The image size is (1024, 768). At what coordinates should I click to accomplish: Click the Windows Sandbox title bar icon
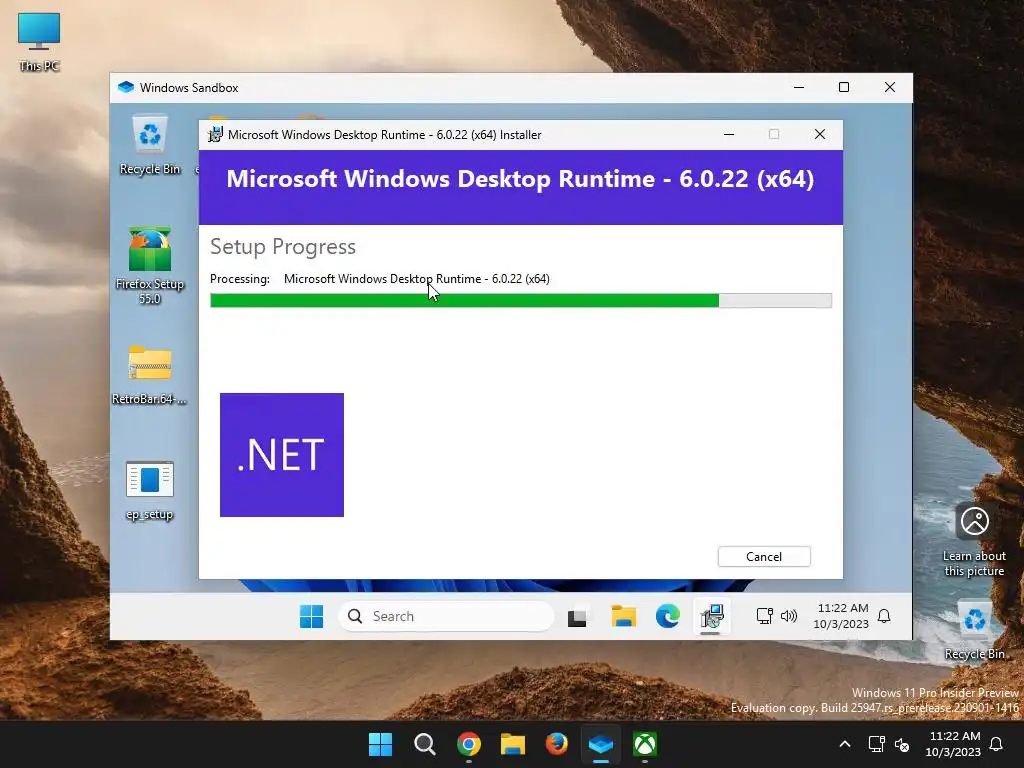[126, 88]
